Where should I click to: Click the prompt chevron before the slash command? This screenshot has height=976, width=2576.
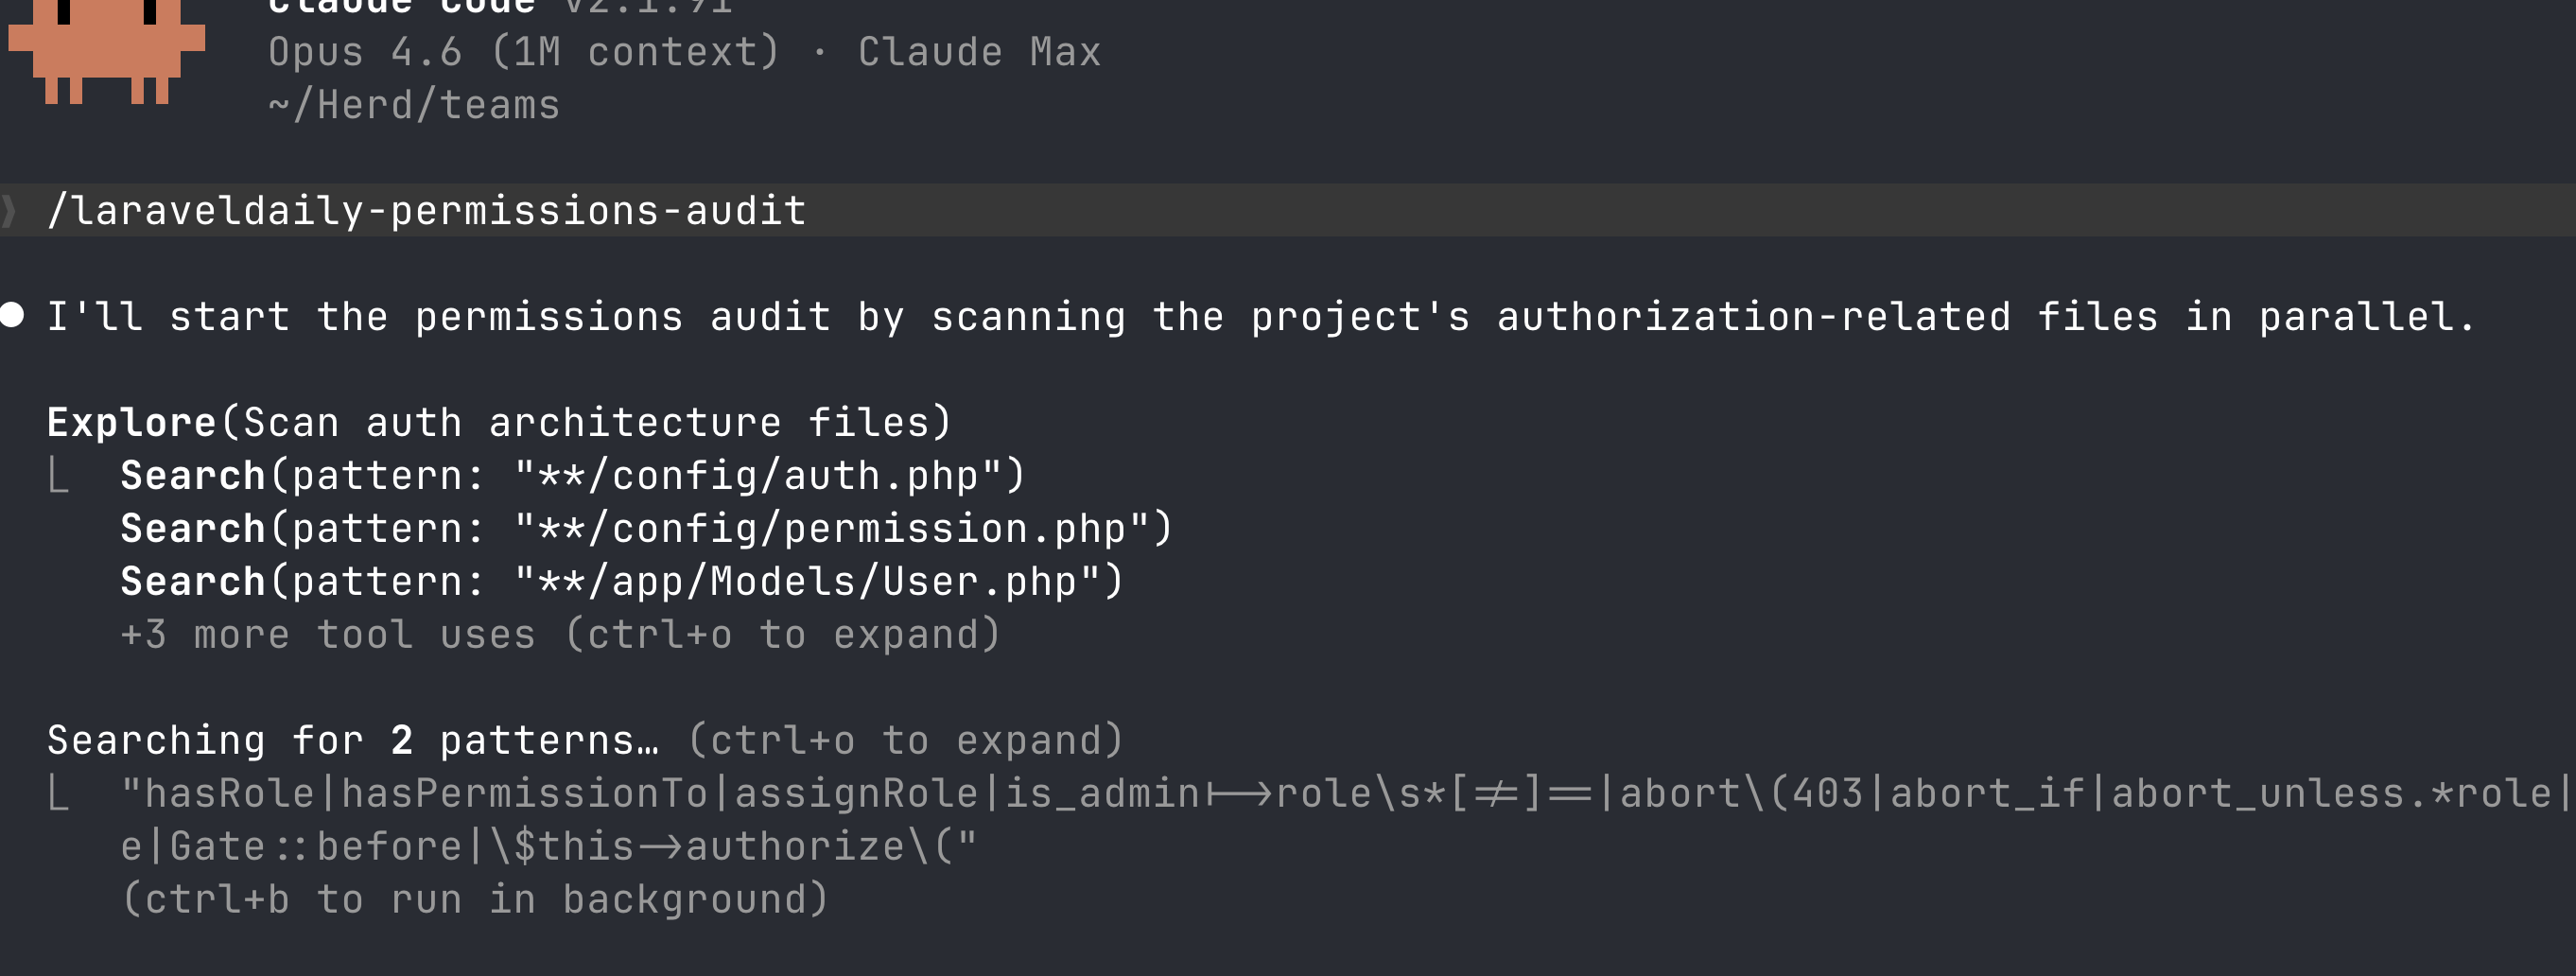coord(10,211)
